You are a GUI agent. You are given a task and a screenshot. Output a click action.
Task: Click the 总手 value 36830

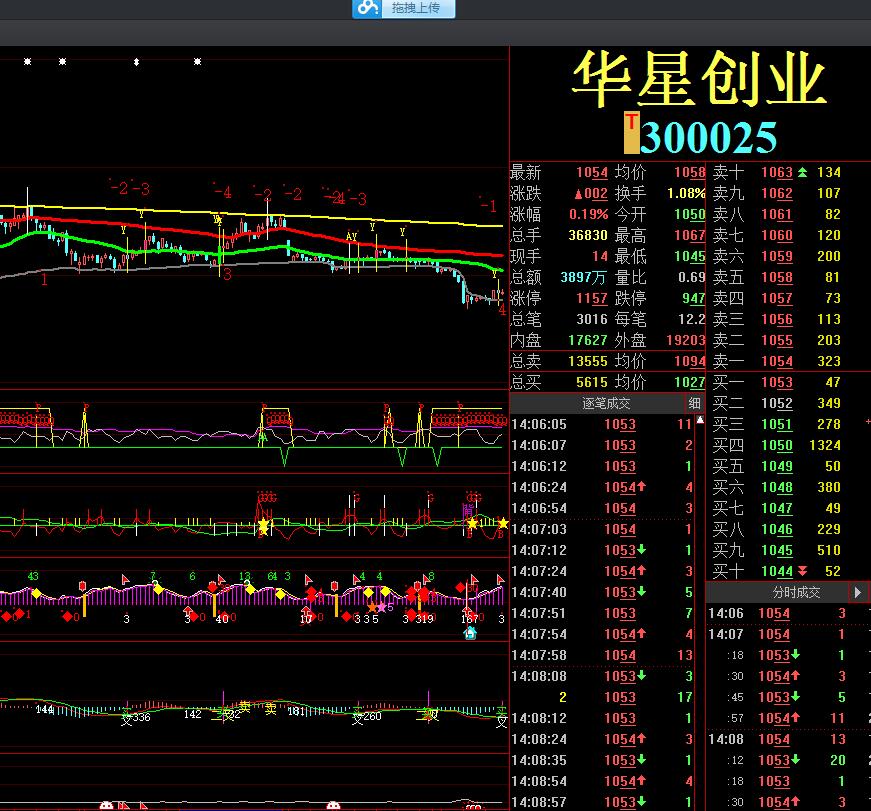coord(588,235)
